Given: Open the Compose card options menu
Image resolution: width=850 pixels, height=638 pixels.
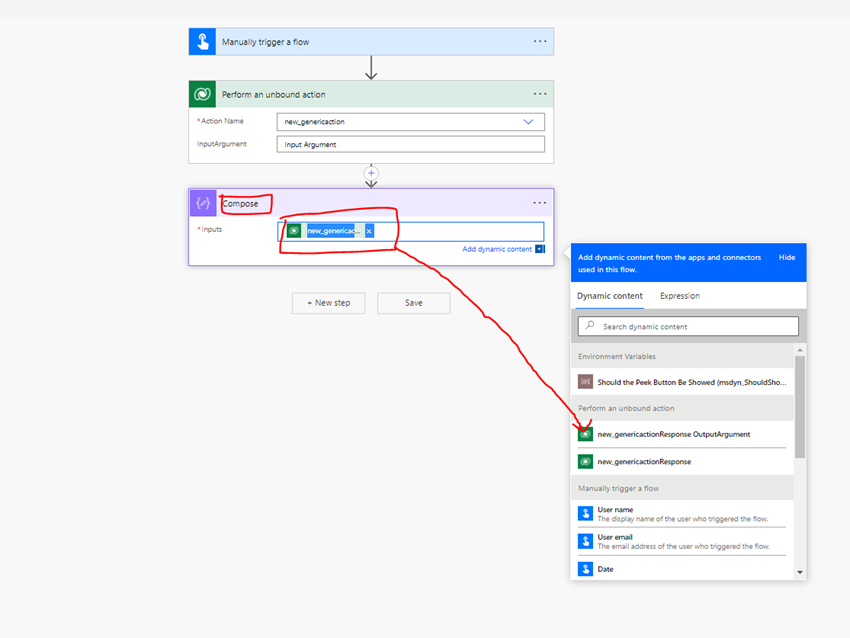Looking at the screenshot, I should point(540,202).
